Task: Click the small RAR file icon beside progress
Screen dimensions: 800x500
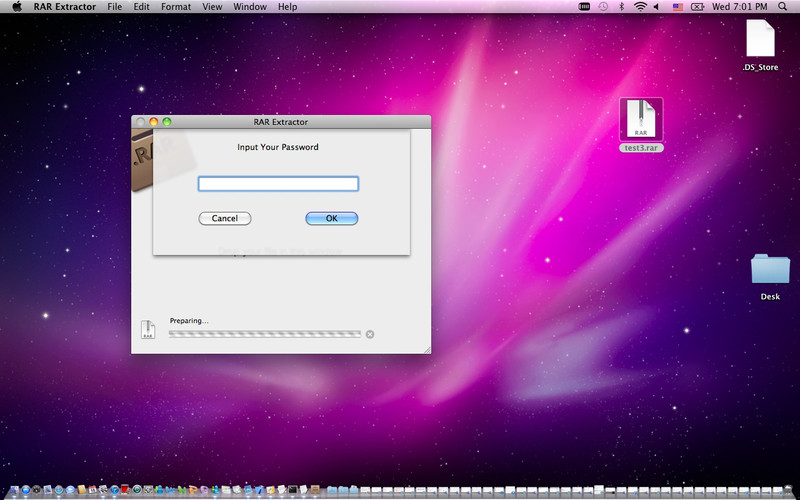Action: click(148, 329)
